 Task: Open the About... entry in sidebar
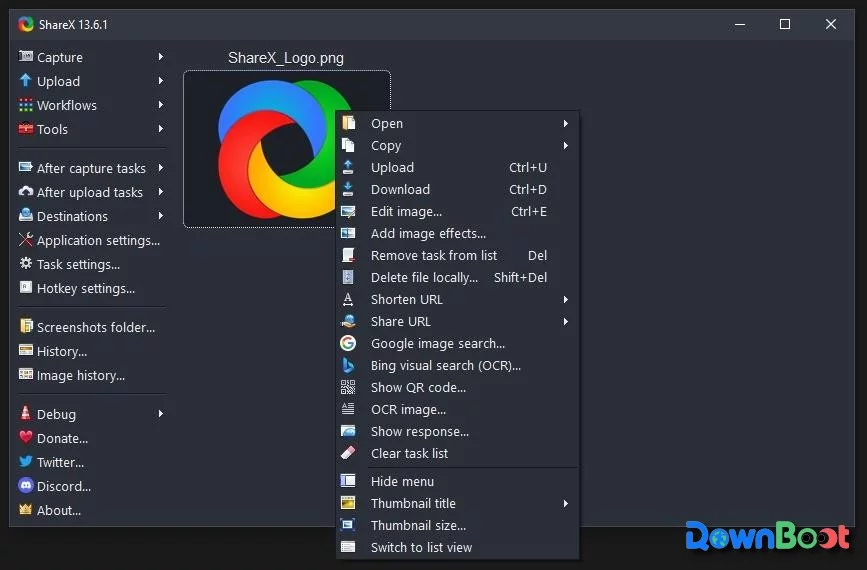90,510
